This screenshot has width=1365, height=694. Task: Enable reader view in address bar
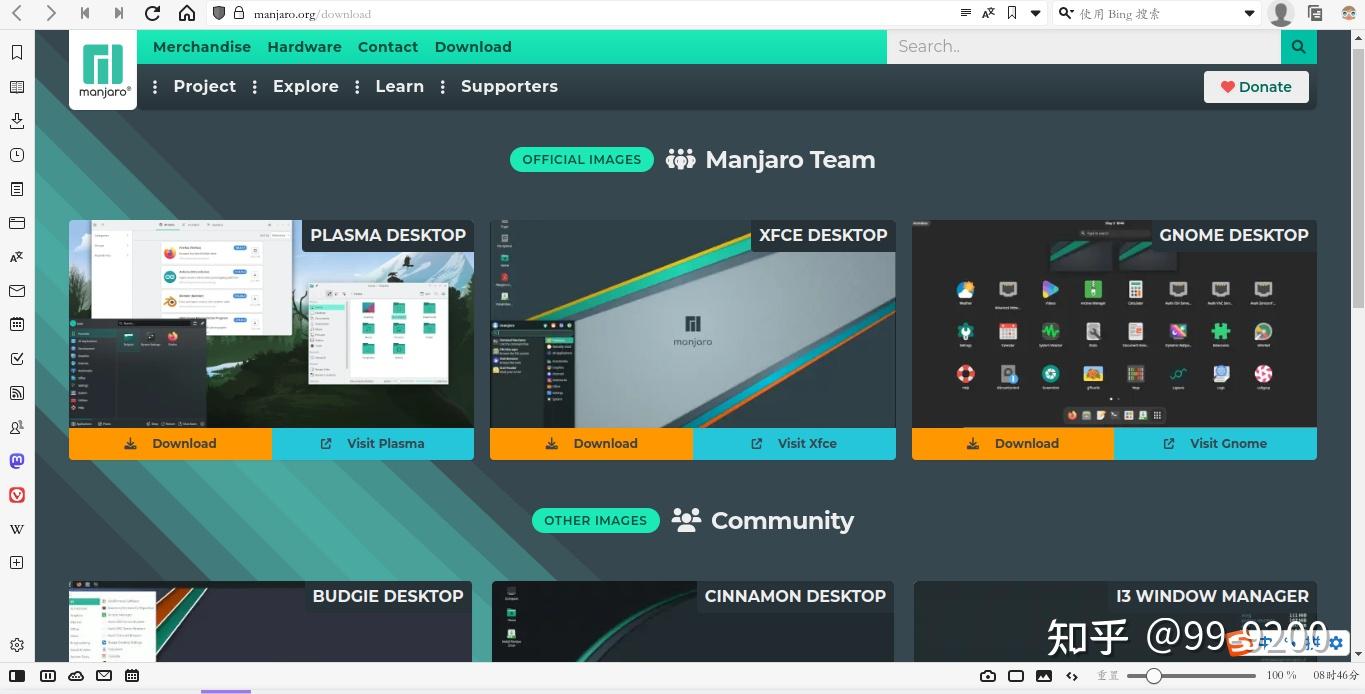coord(965,13)
